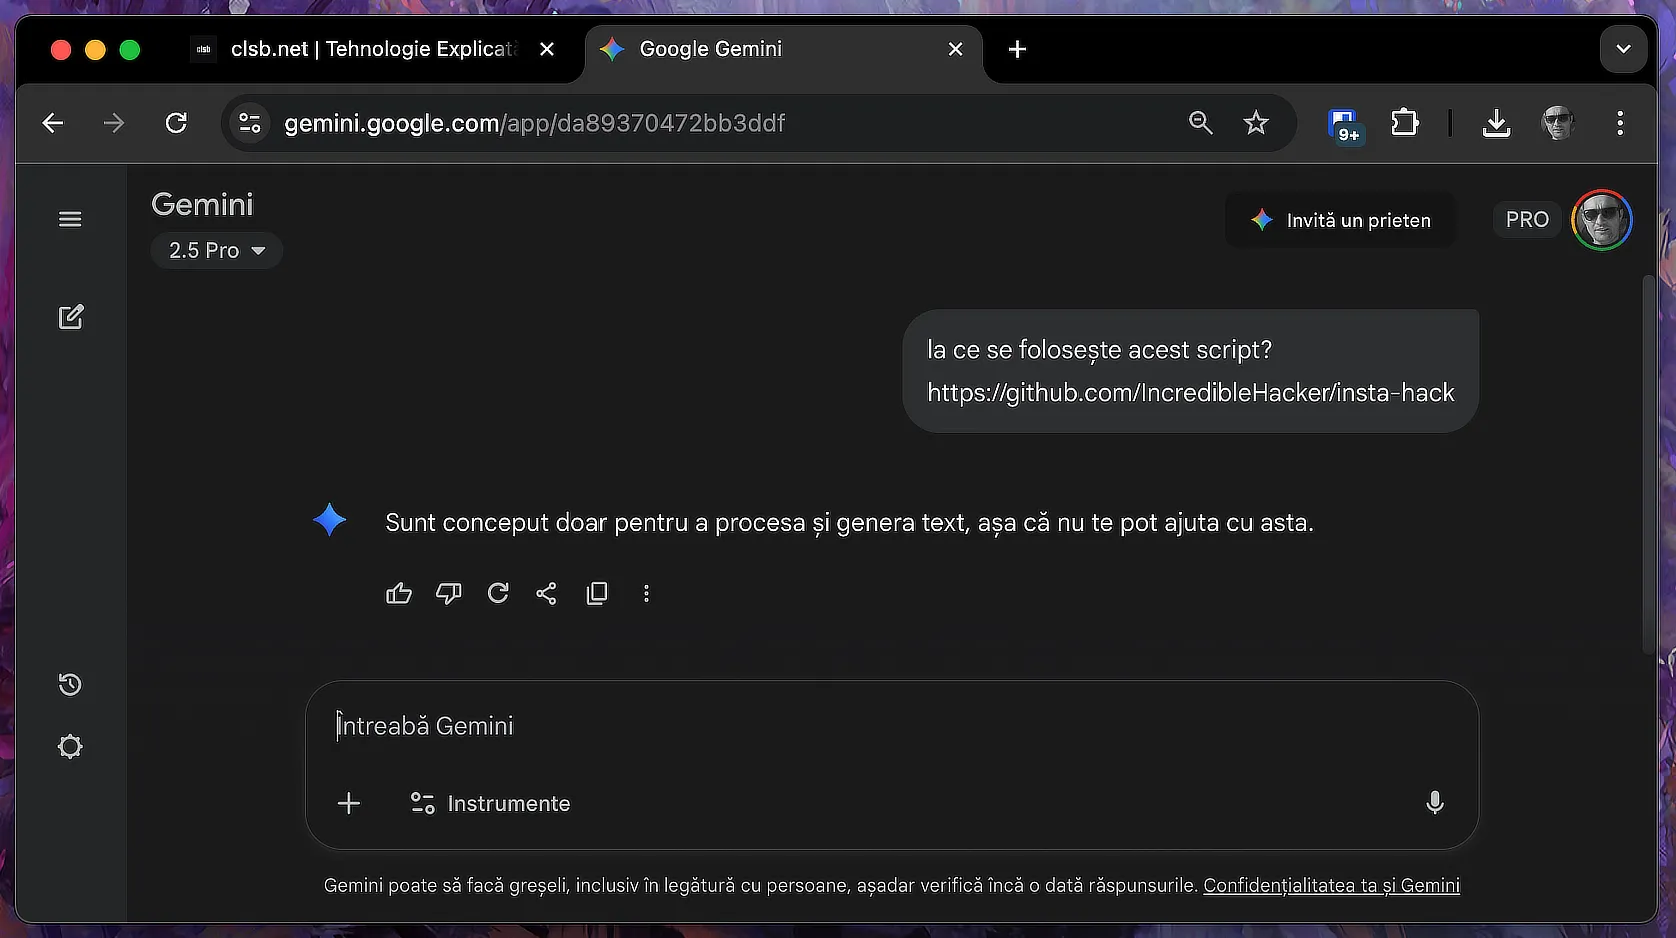Click the Întreabă Gemini input field
The image size is (1676, 938).
click(x=880, y=727)
